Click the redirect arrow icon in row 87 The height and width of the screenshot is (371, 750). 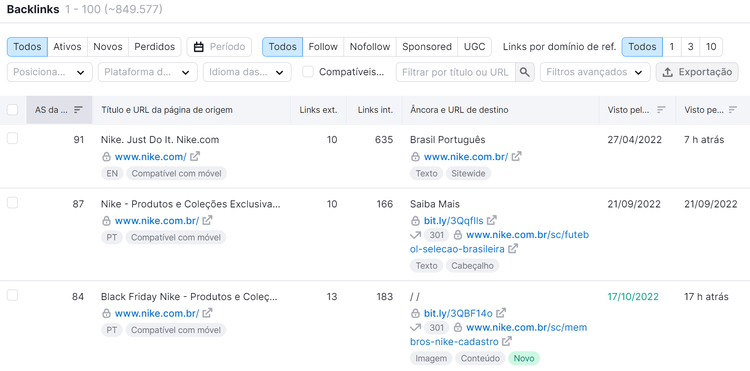point(415,235)
